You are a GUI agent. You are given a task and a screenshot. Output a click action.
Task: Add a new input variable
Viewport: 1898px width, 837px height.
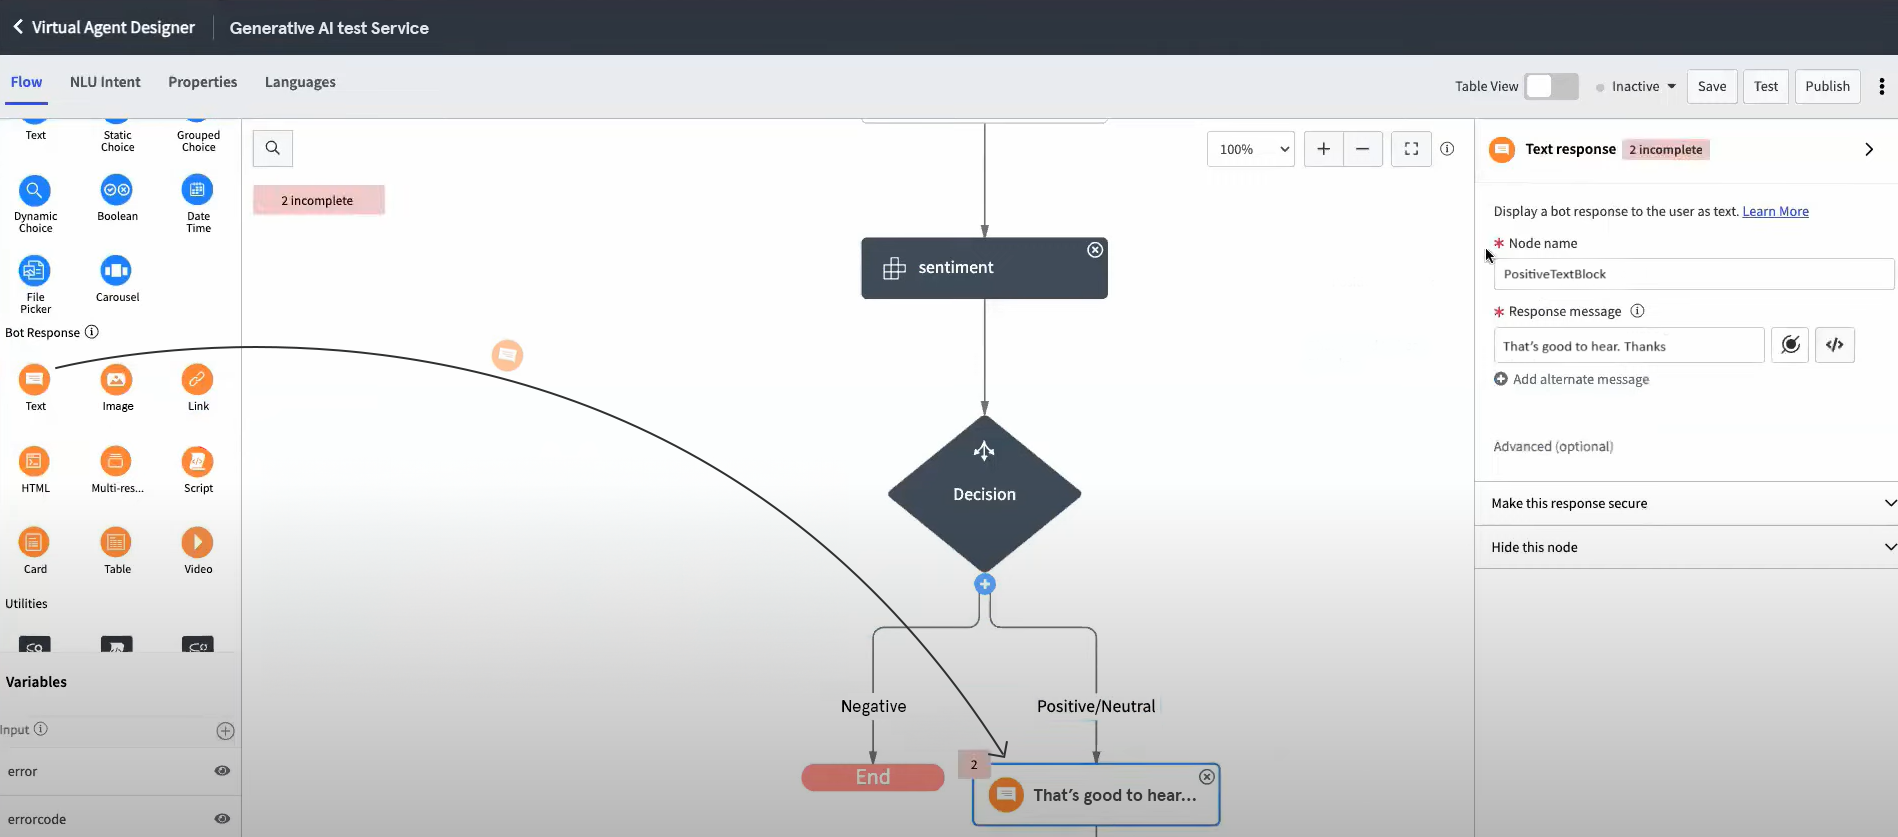(225, 731)
